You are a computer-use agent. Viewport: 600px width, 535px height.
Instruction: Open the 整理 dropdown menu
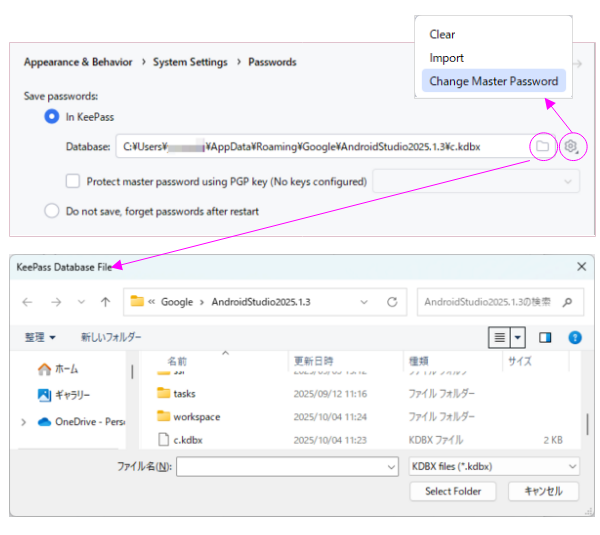pyautogui.click(x=40, y=338)
